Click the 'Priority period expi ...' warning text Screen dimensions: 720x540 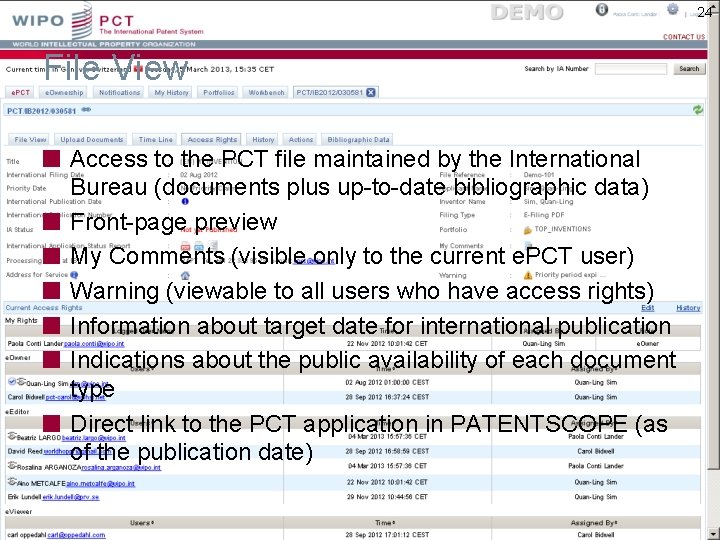tap(570, 275)
